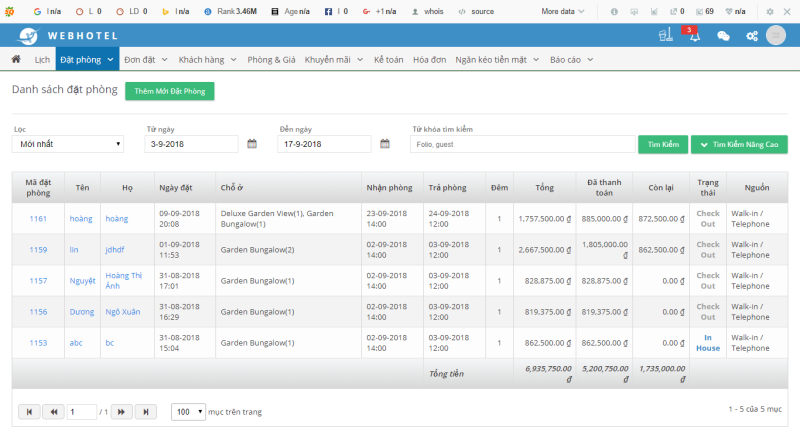Viewport: 800px width, 448px height.
Task: Open calendar picker for Đến ngày
Action: tap(385, 144)
